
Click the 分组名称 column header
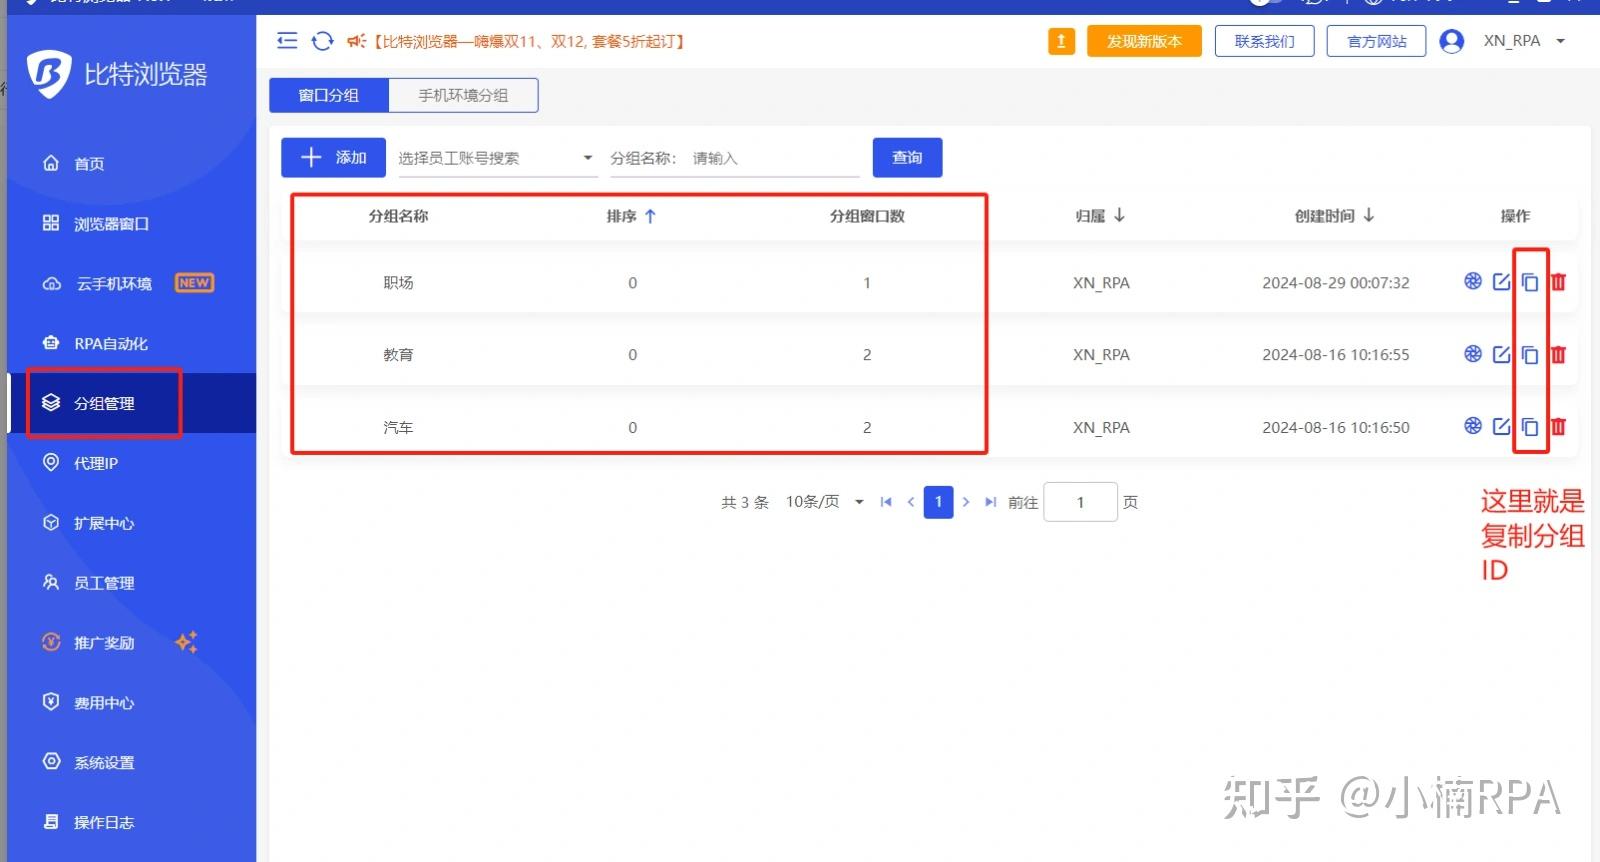coord(398,216)
